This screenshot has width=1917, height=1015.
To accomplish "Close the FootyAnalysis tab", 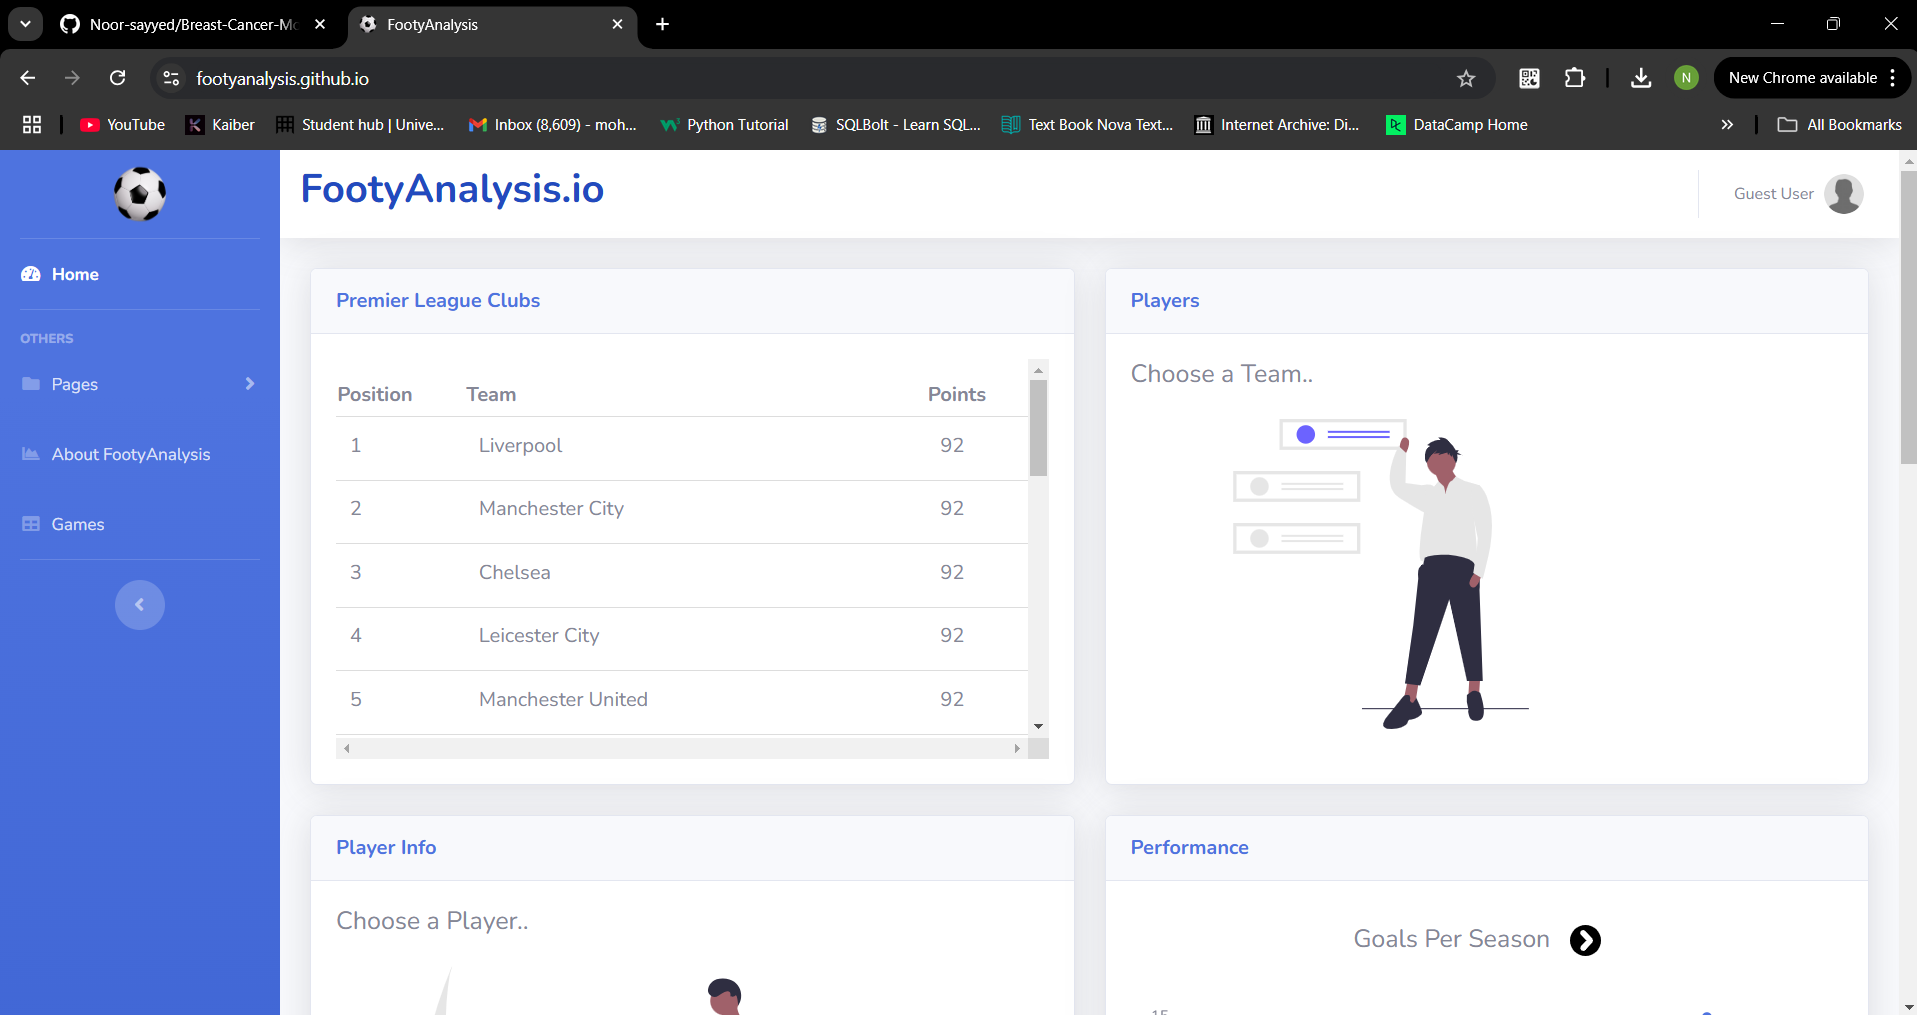I will (x=617, y=24).
